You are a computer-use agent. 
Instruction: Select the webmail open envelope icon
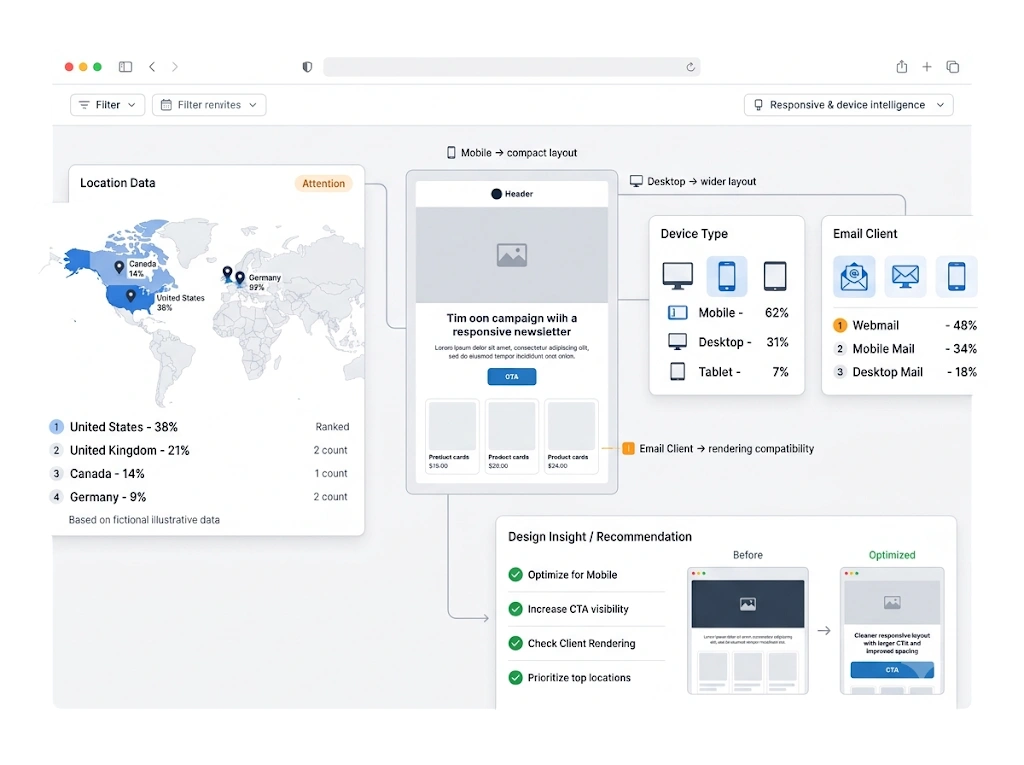(854, 276)
